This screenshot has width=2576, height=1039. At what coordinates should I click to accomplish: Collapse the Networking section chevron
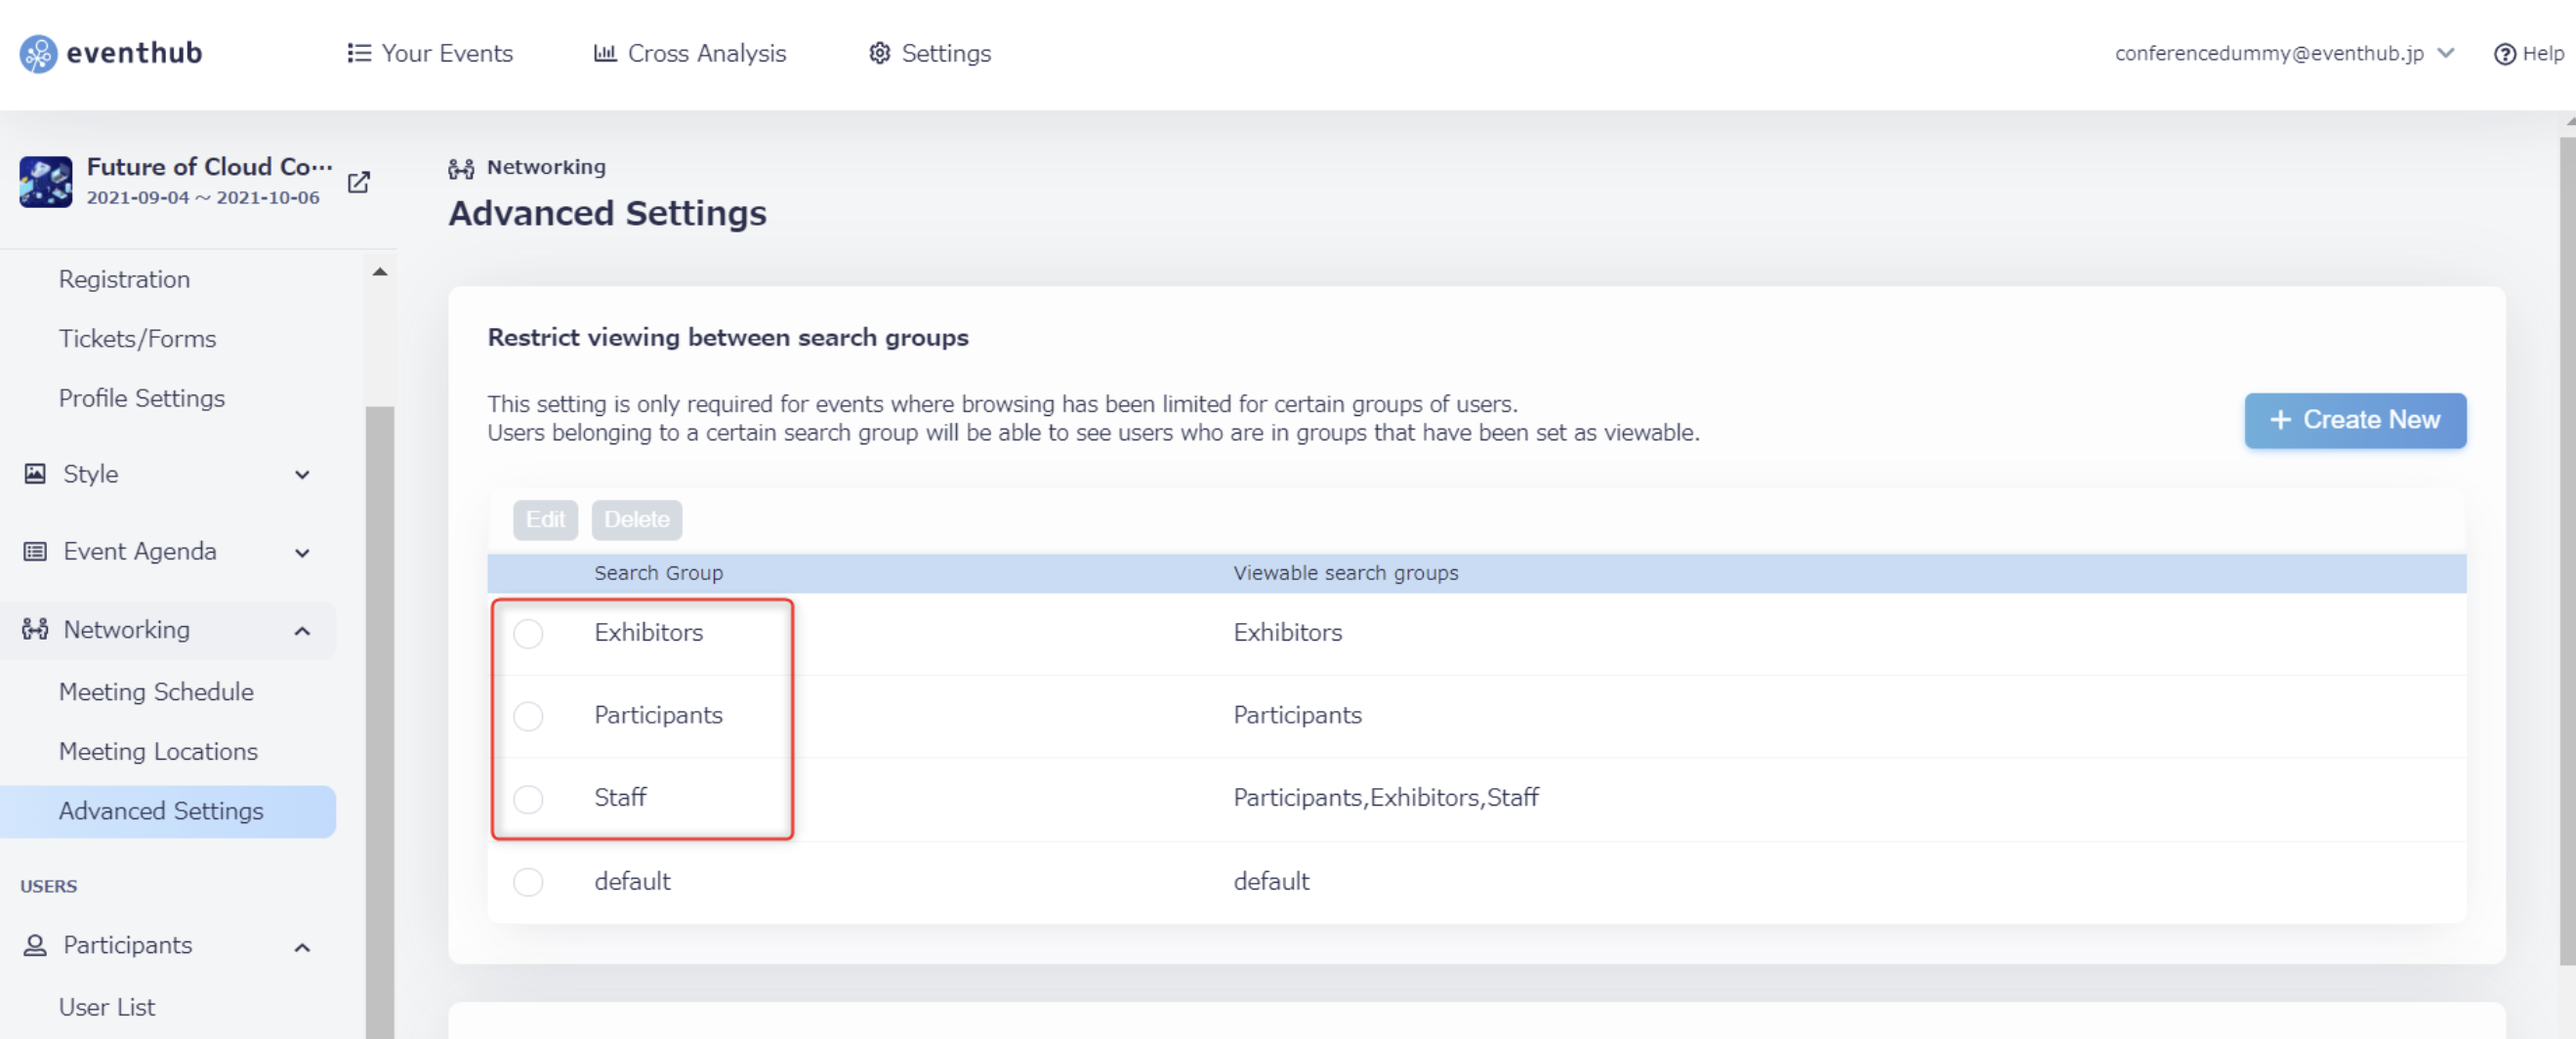point(302,631)
